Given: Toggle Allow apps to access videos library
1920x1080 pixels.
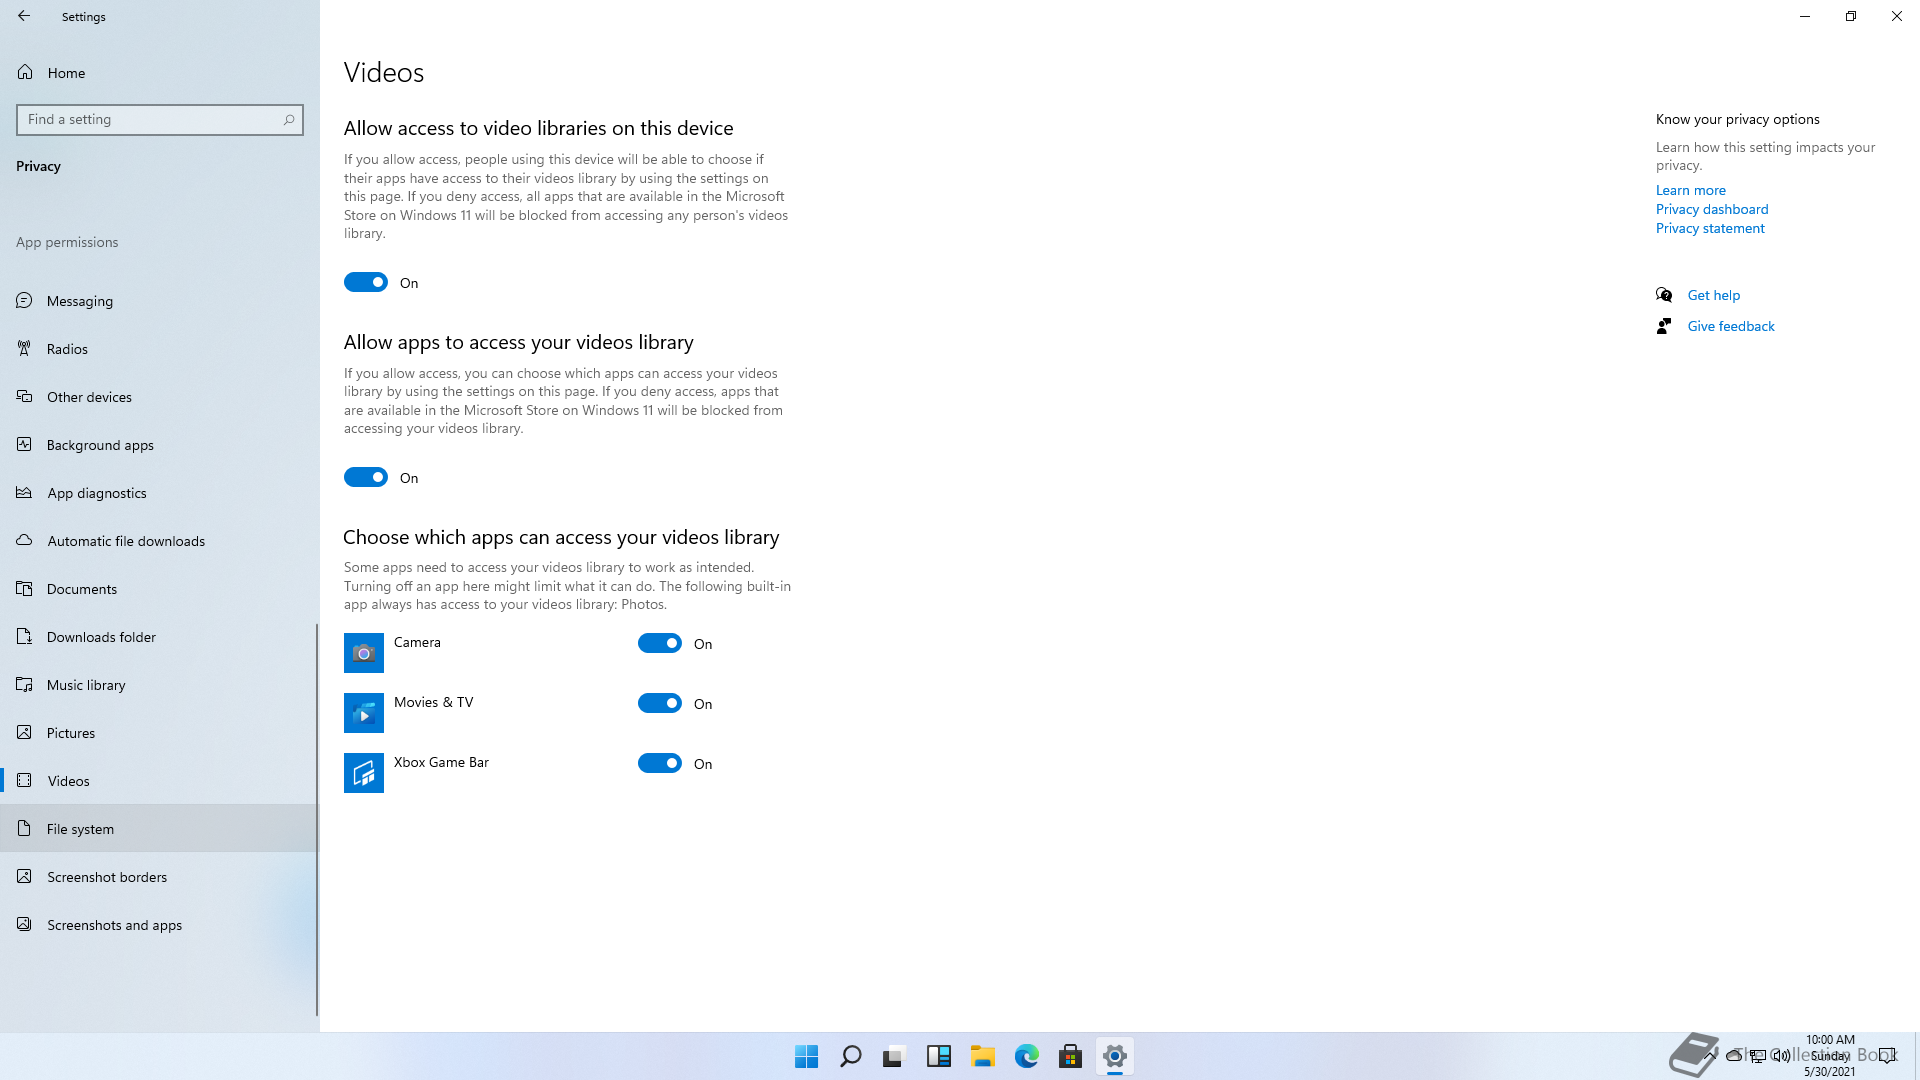Looking at the screenshot, I should tap(366, 477).
